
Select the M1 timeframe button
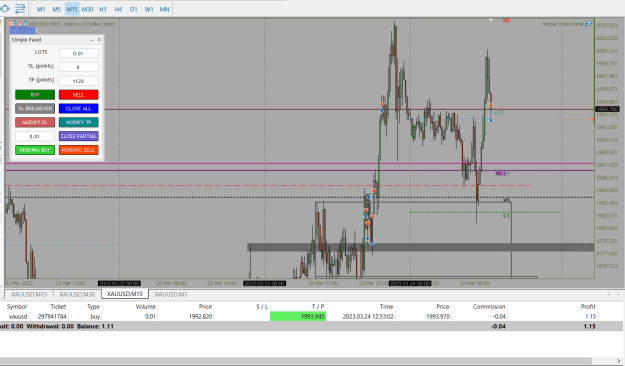tap(41, 9)
